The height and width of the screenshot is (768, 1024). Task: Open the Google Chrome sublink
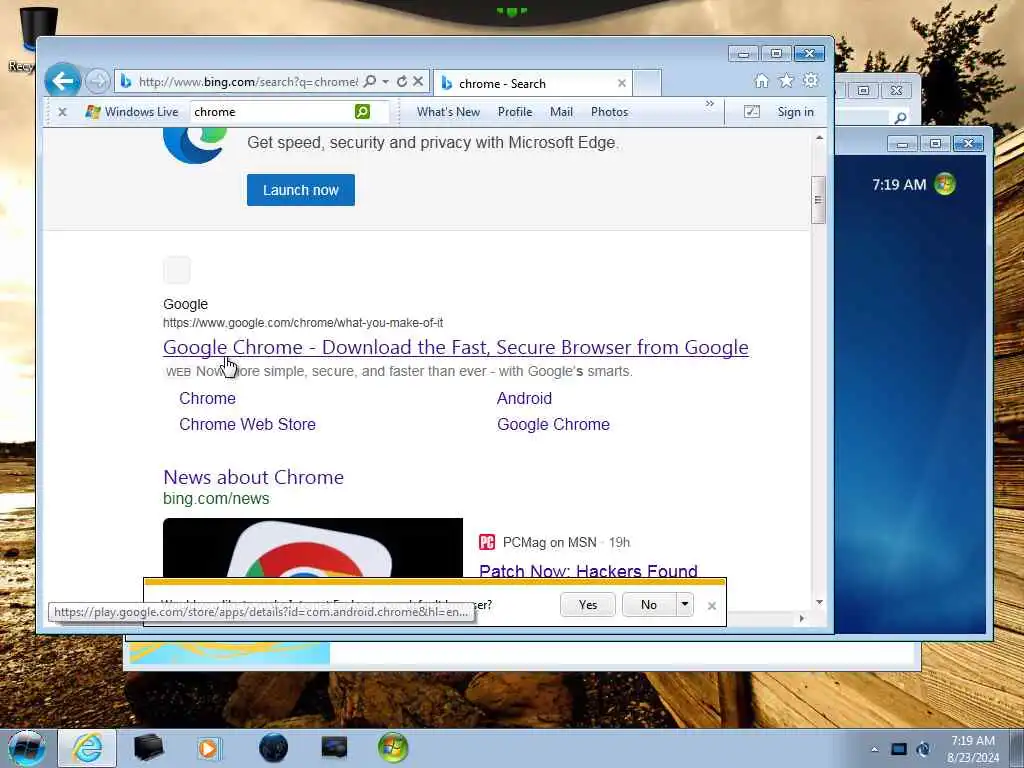point(554,424)
